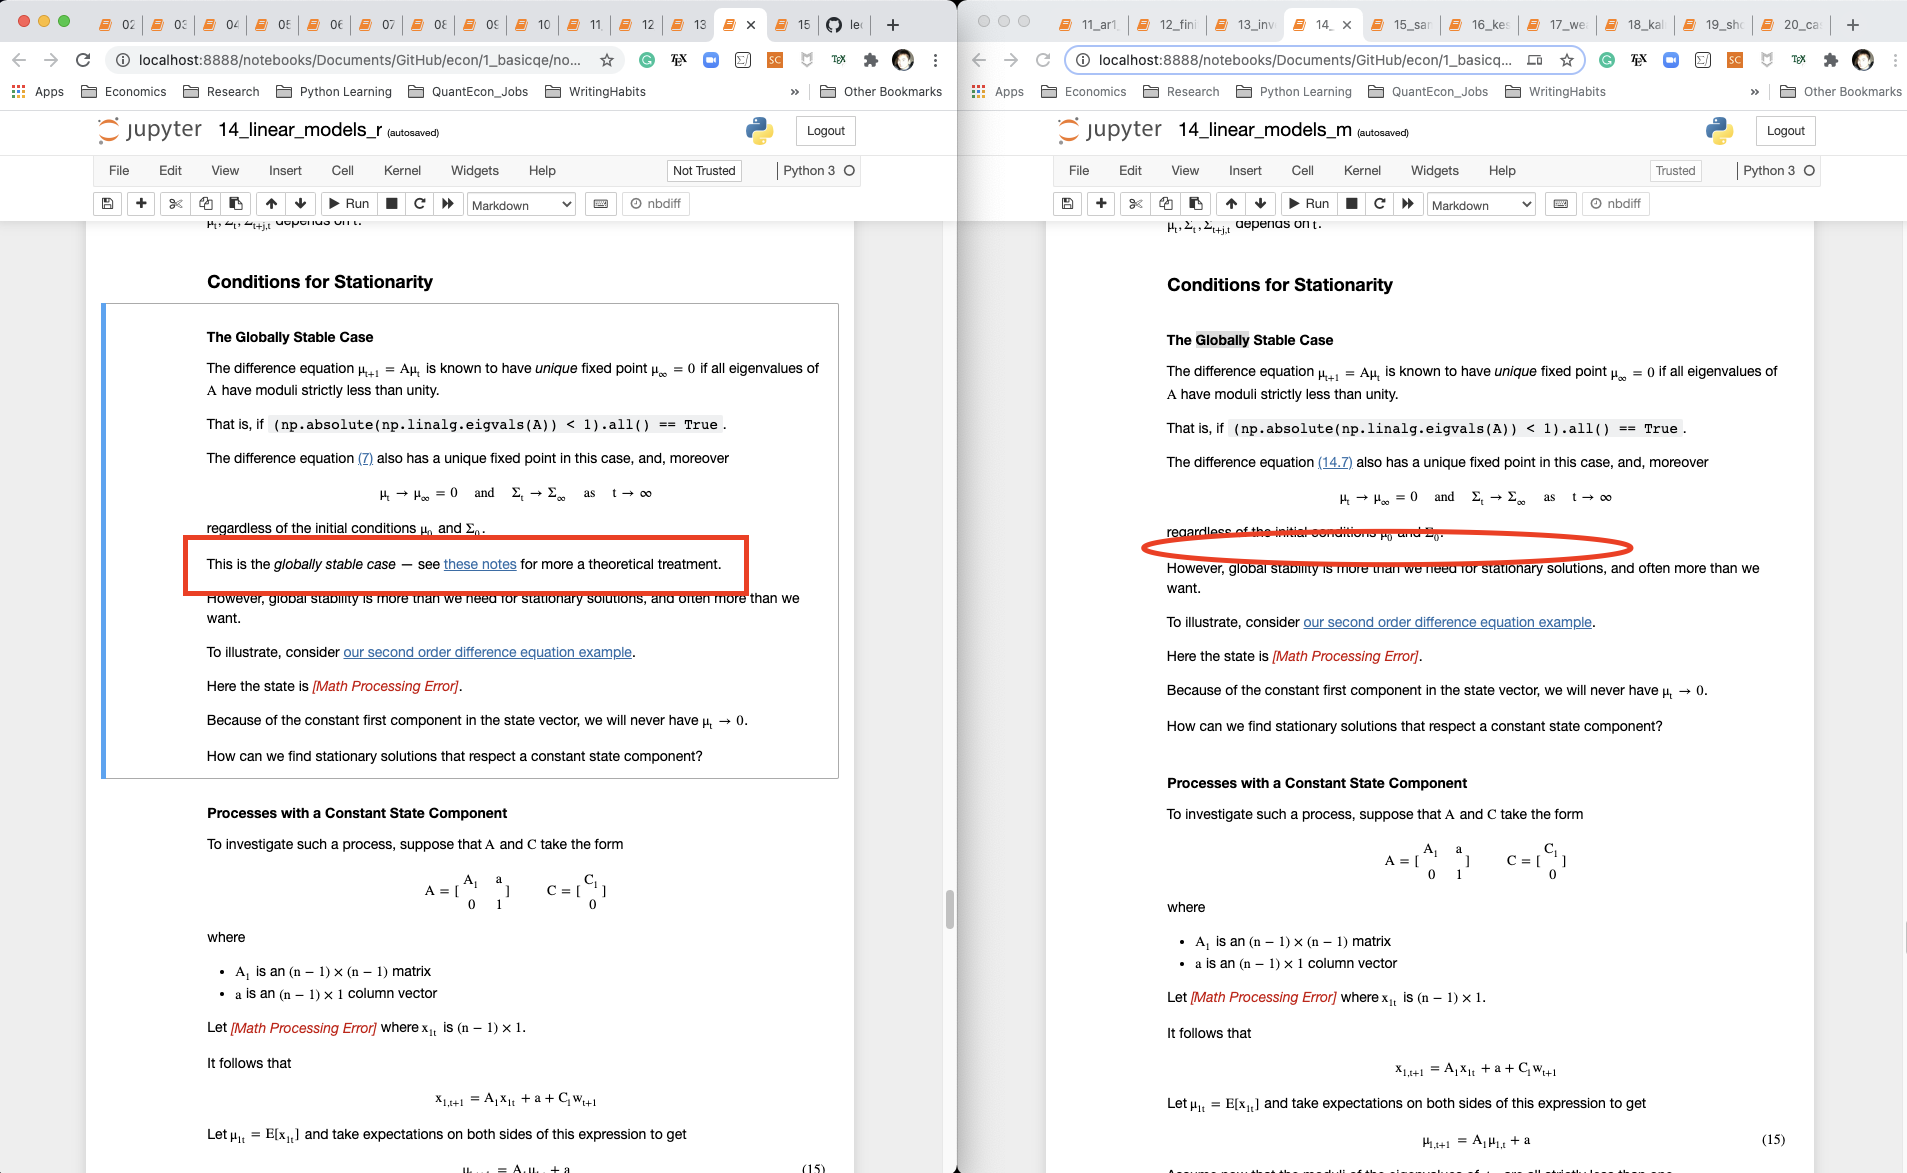This screenshot has height=1173, width=1907.
Task: Click notebook title 14_linear_models_m
Action: (x=1265, y=130)
